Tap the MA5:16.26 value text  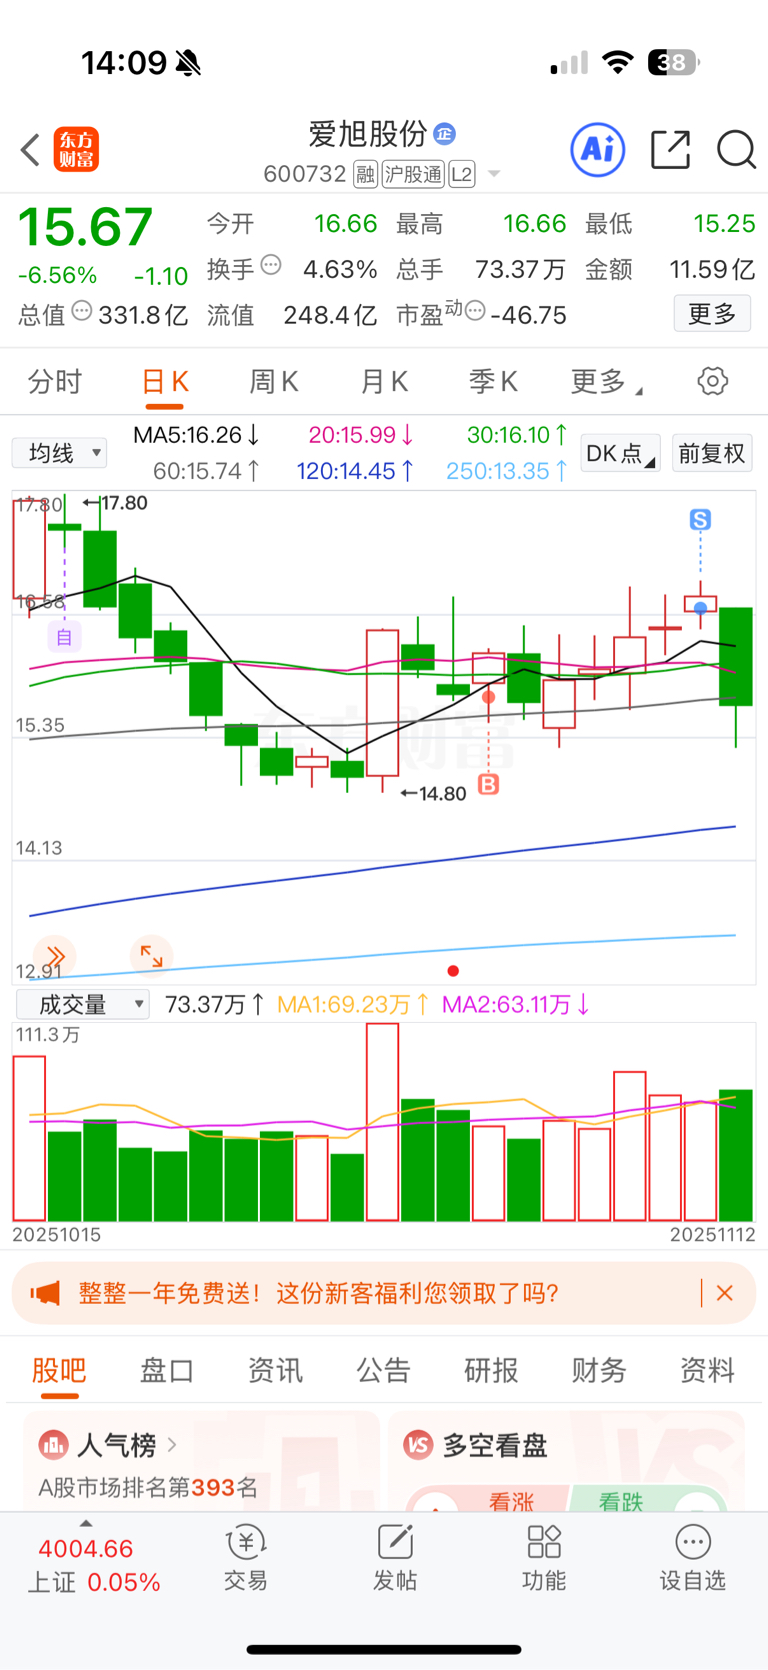tap(196, 435)
